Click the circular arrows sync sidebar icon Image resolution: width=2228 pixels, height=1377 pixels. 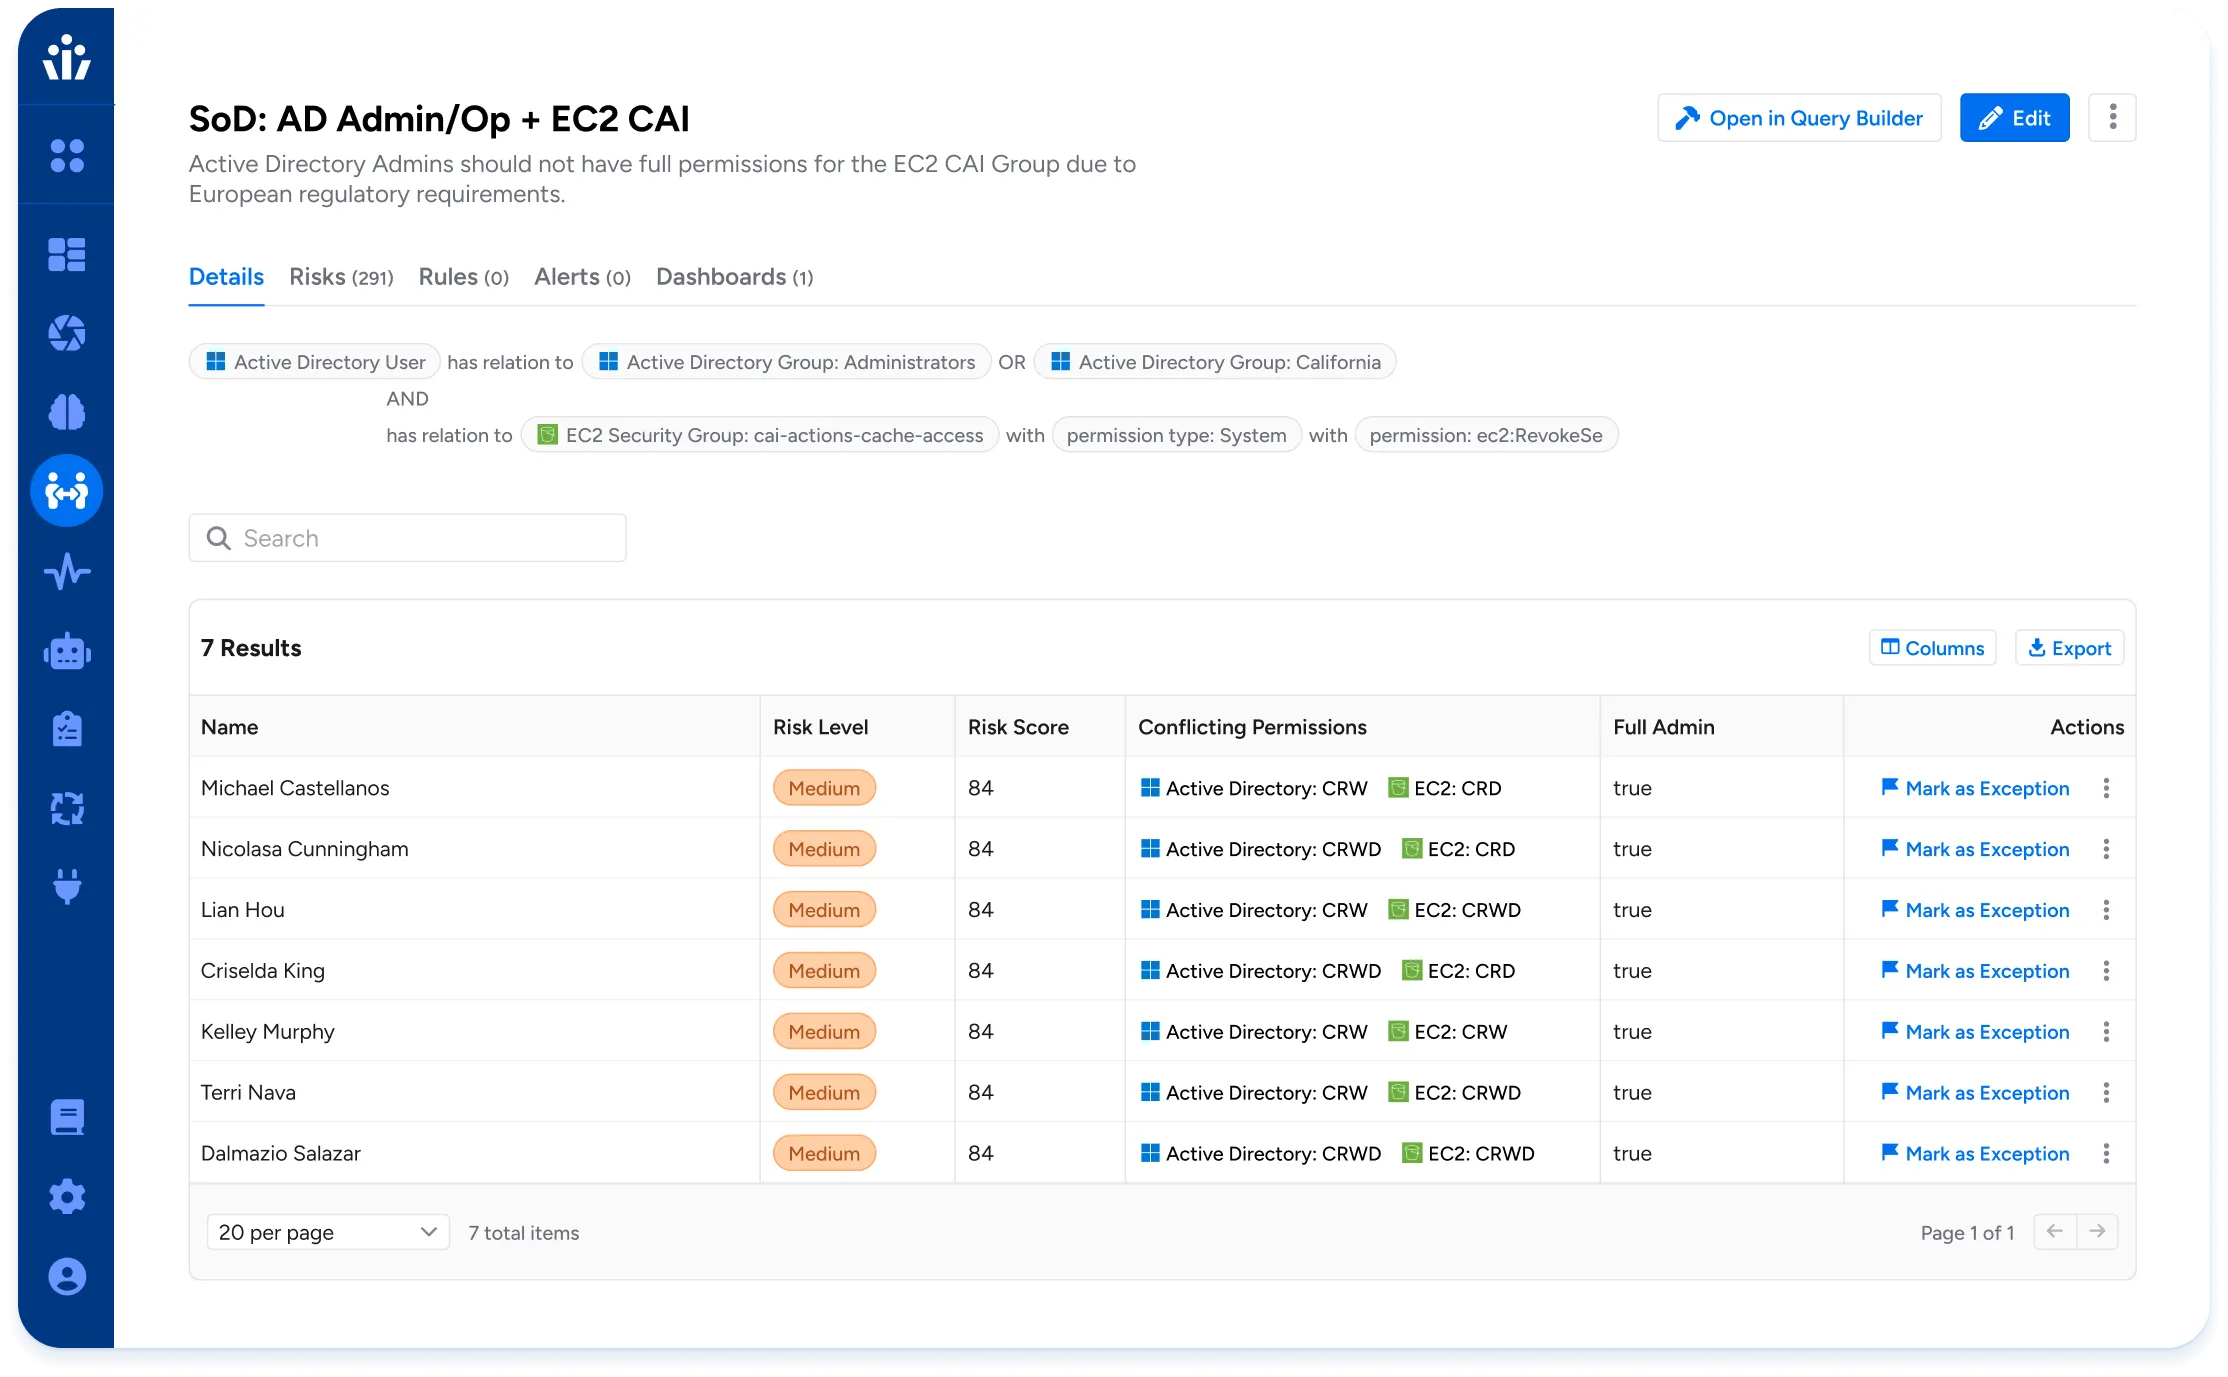pos(67,808)
